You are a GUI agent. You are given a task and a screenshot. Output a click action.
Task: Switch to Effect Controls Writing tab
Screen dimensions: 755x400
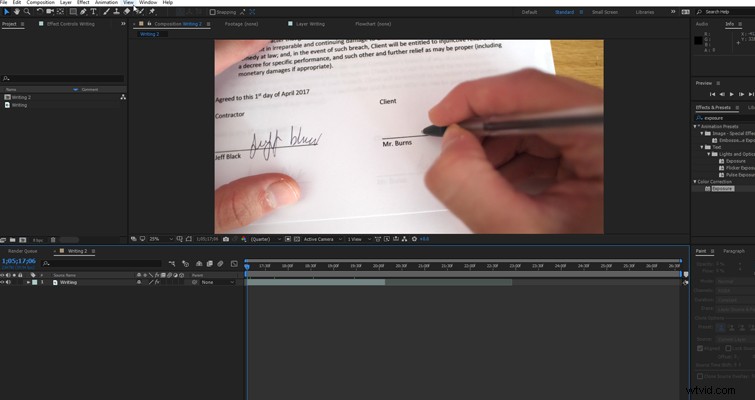[x=70, y=24]
